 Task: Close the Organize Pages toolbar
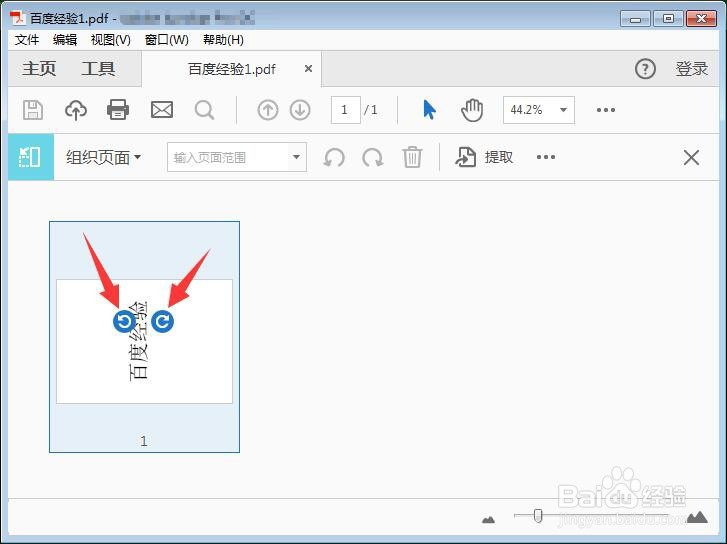click(691, 158)
